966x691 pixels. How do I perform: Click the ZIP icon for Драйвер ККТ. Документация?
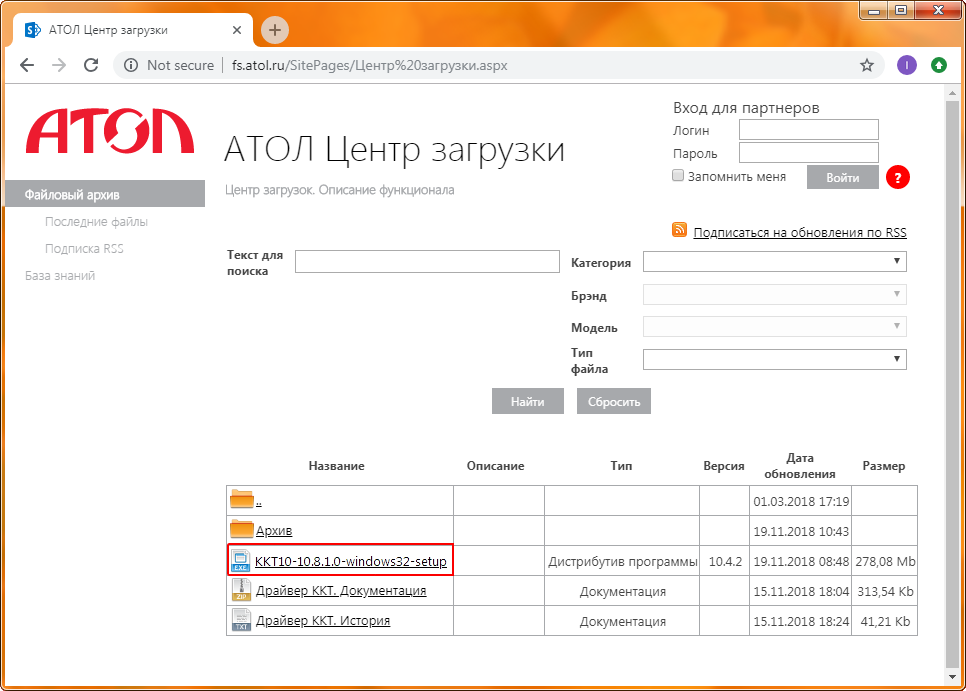(x=240, y=591)
